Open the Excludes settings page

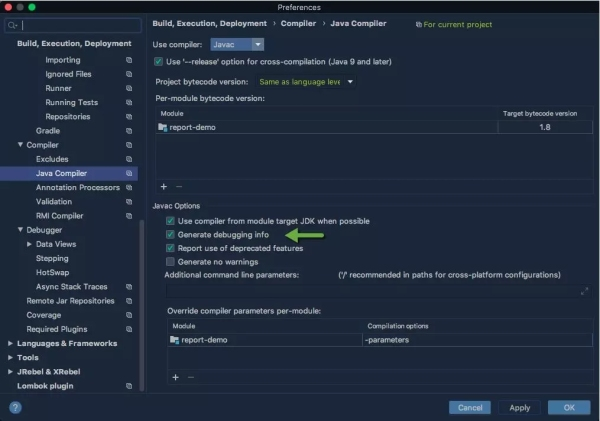point(52,159)
